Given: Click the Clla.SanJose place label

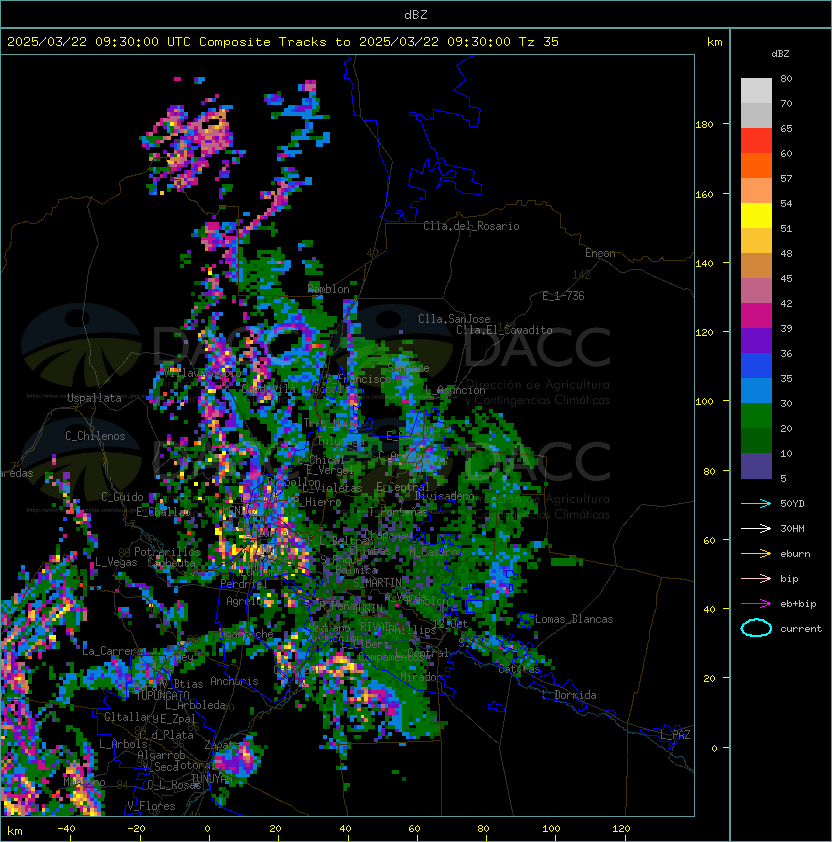Looking at the screenshot, I should click(x=454, y=318).
